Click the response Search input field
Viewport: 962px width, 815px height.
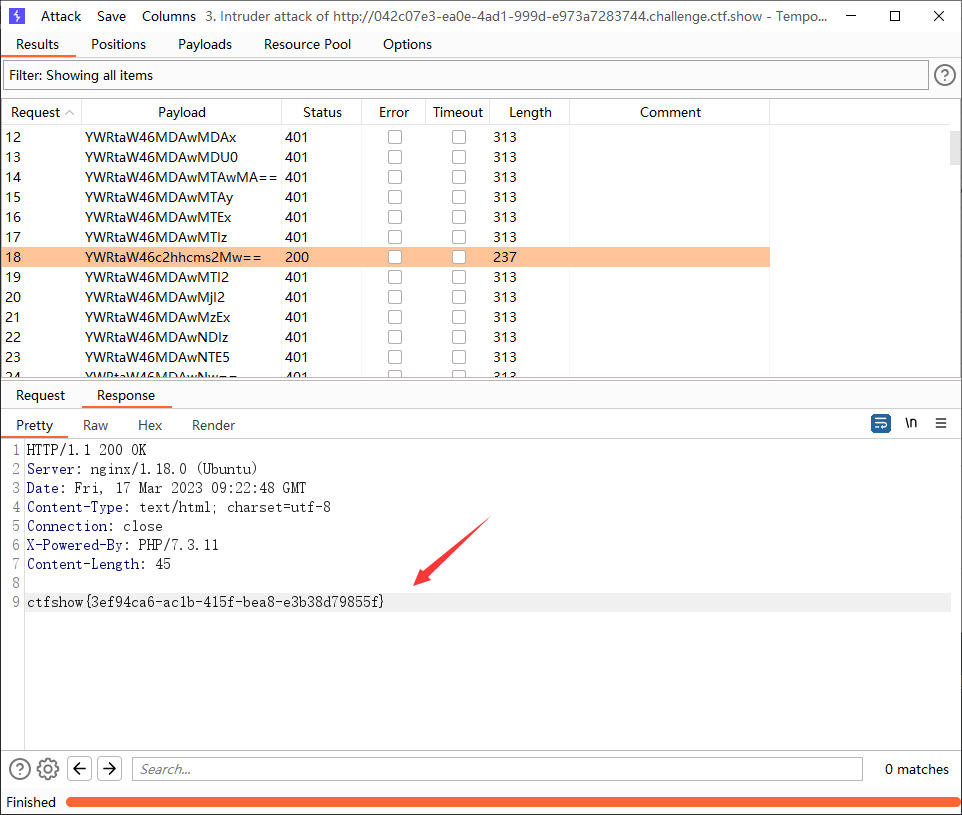(497, 769)
